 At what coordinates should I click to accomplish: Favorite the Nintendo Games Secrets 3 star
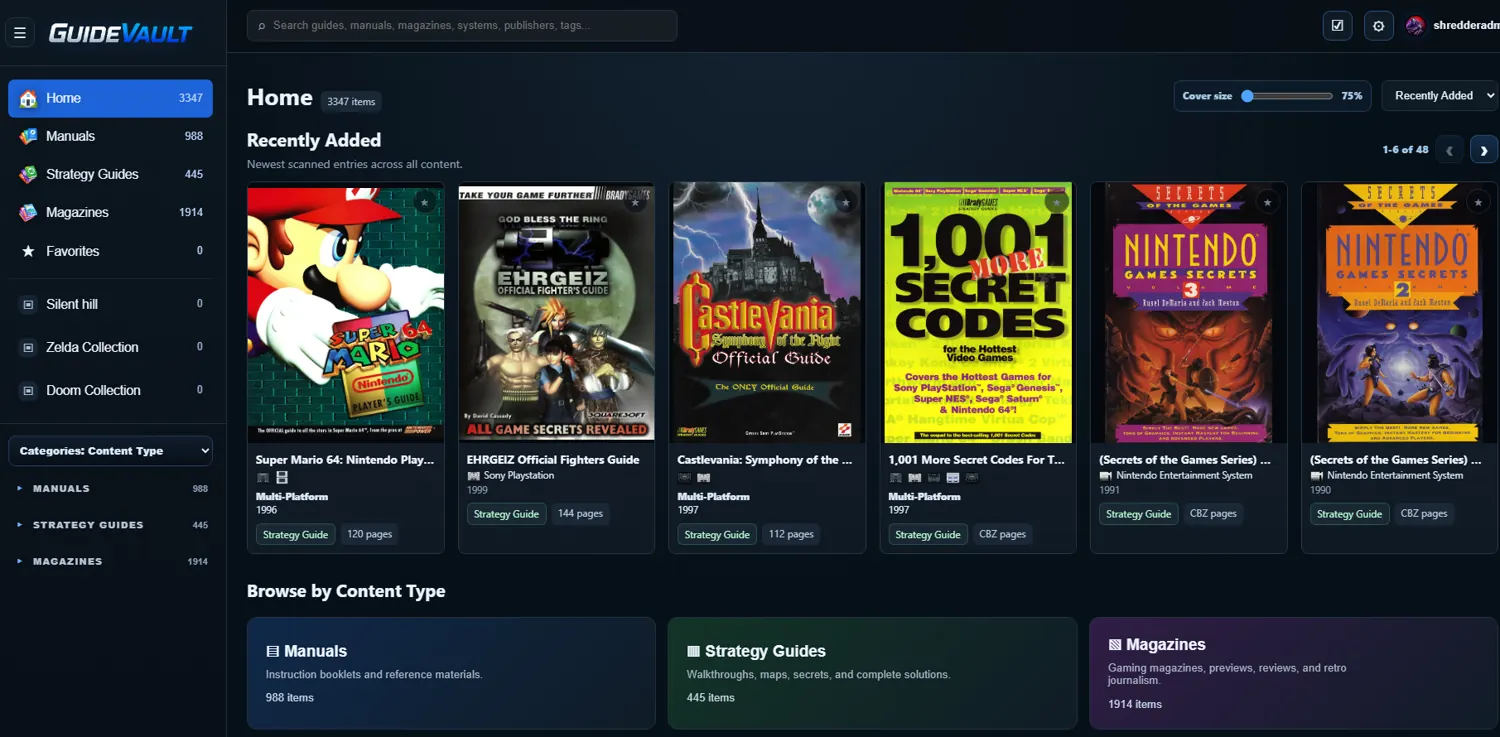click(1268, 202)
